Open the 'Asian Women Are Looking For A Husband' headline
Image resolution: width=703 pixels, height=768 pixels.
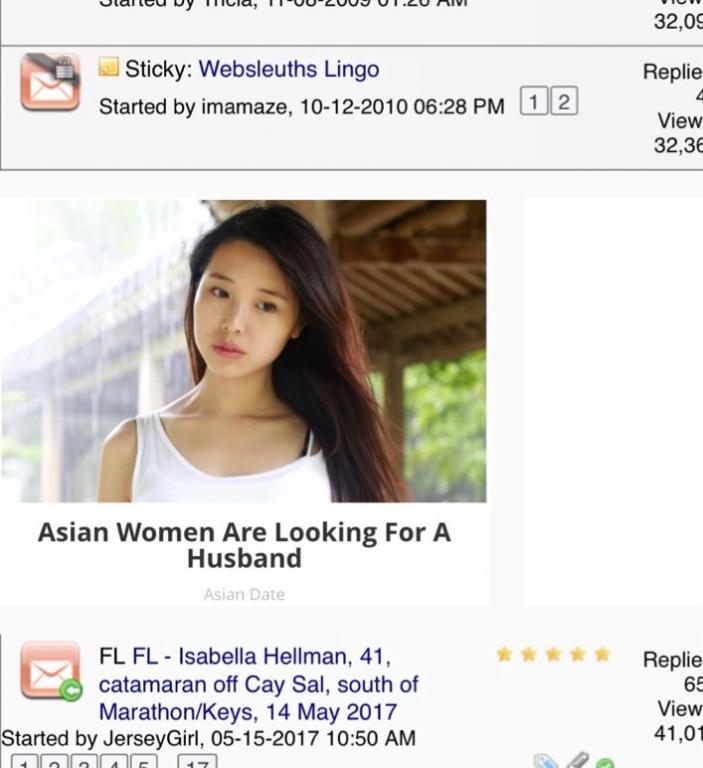point(244,545)
